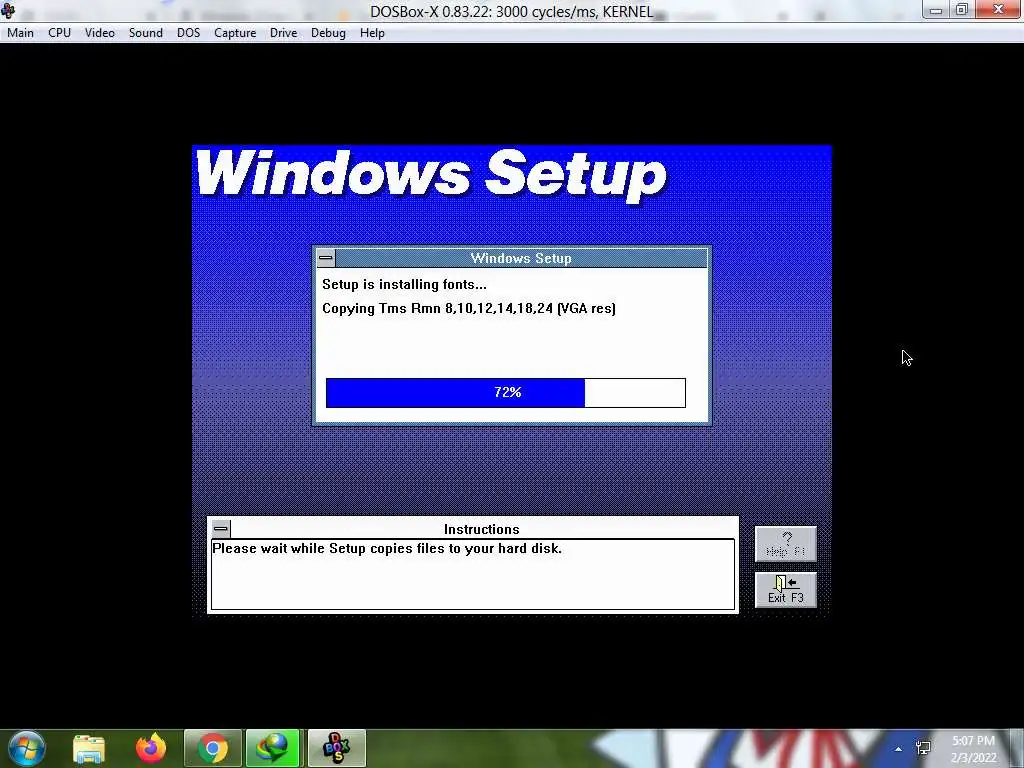This screenshot has height=768, width=1024.
Task: Click the Exit F3 button
Action: click(786, 590)
